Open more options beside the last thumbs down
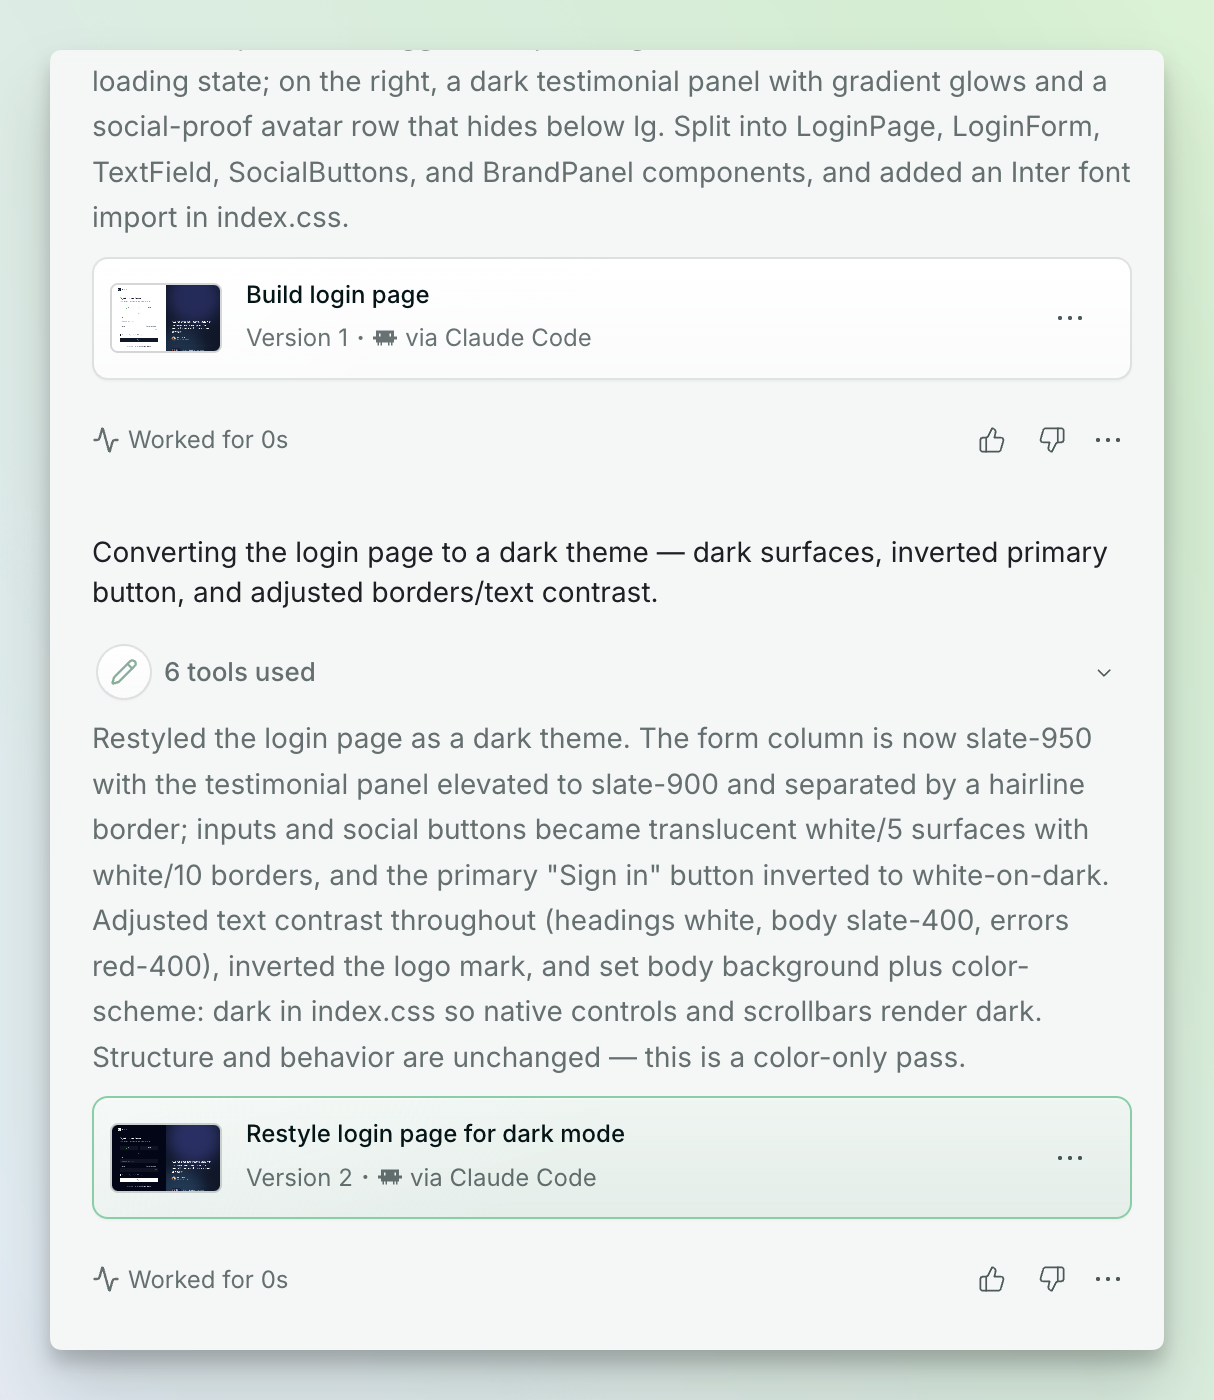 point(1108,1279)
